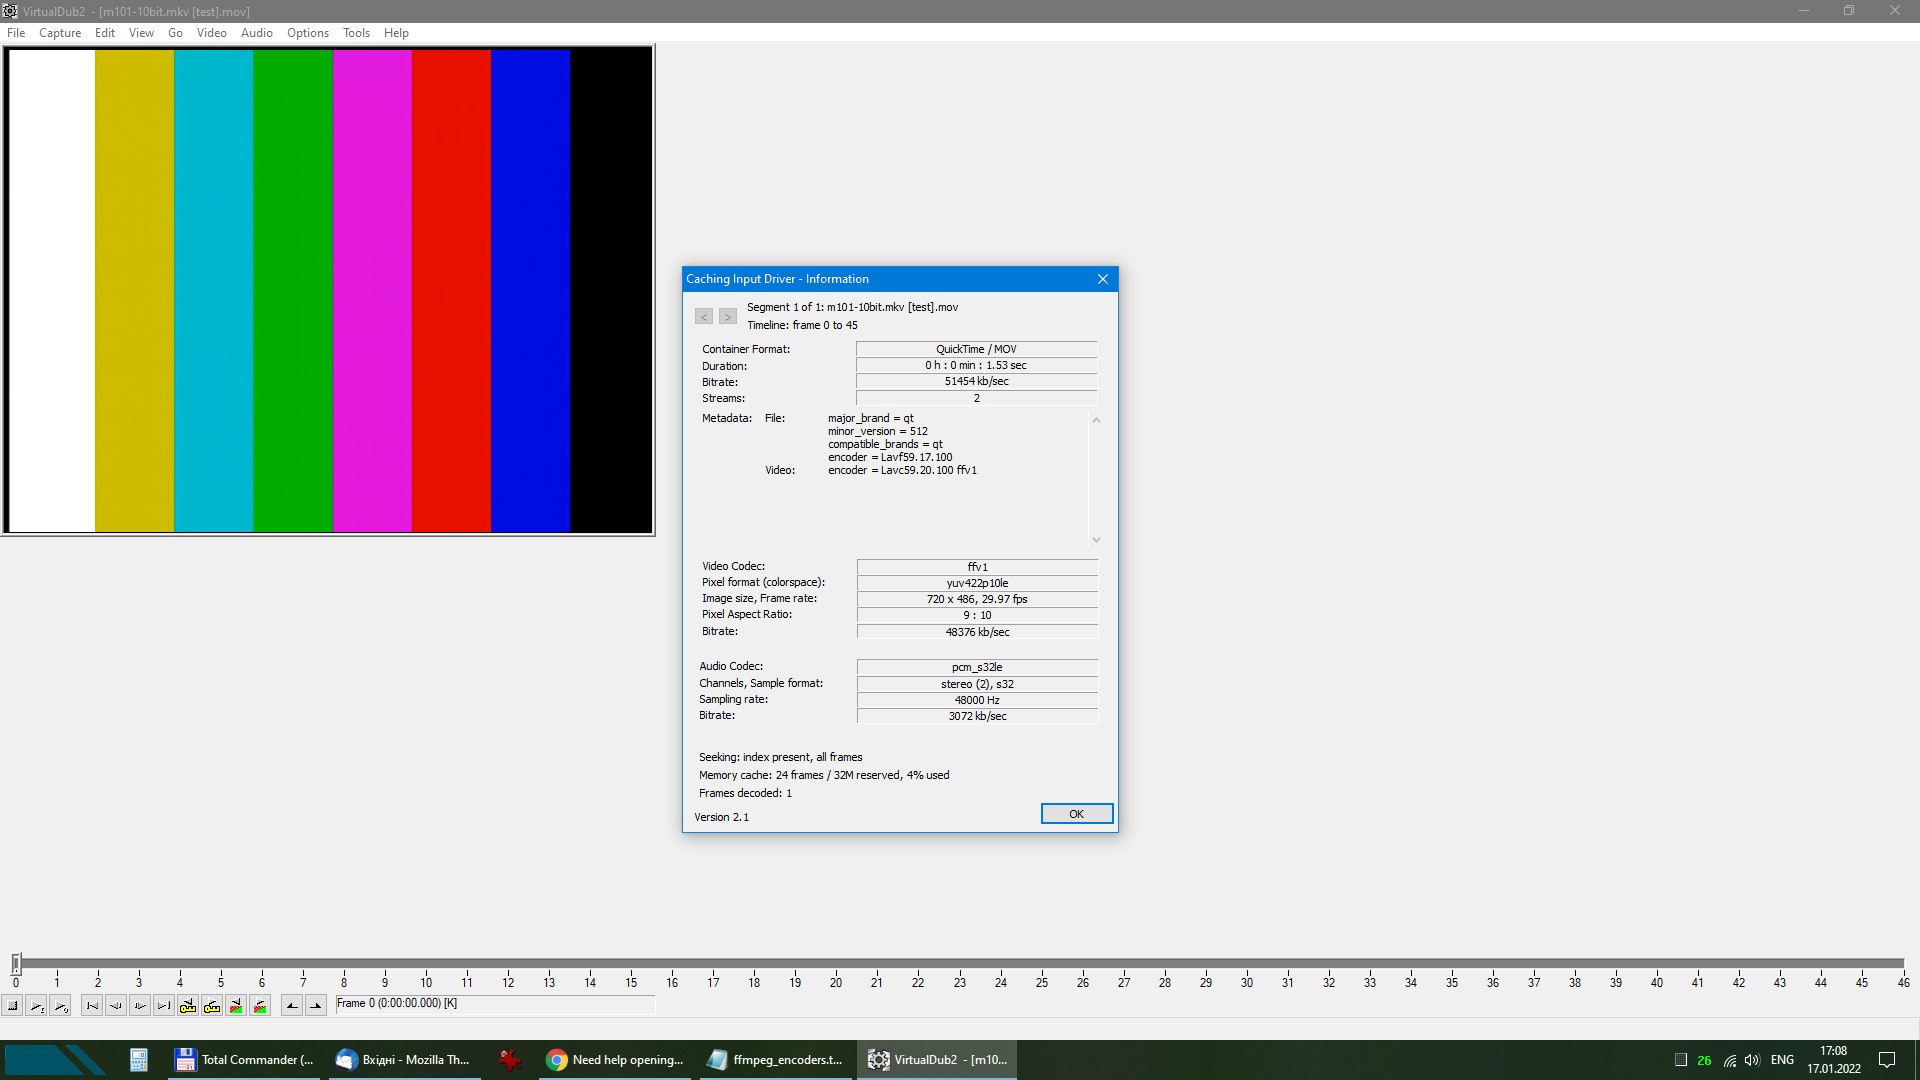
Task: Click the Frame 0 position field
Action: click(495, 1004)
